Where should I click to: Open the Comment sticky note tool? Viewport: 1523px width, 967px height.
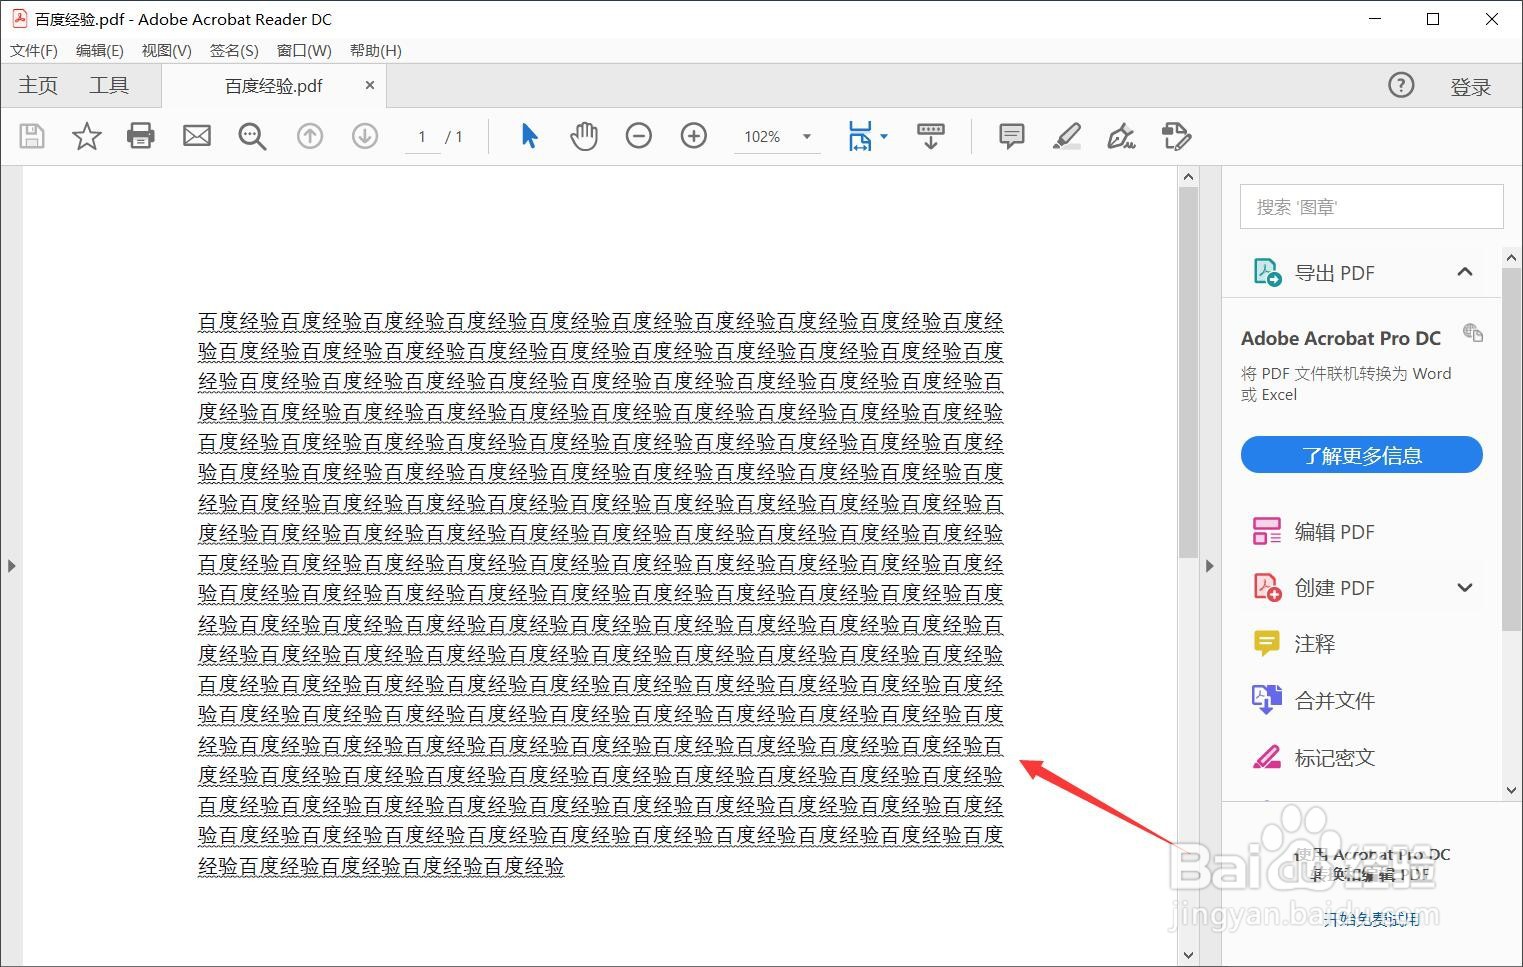click(1010, 136)
